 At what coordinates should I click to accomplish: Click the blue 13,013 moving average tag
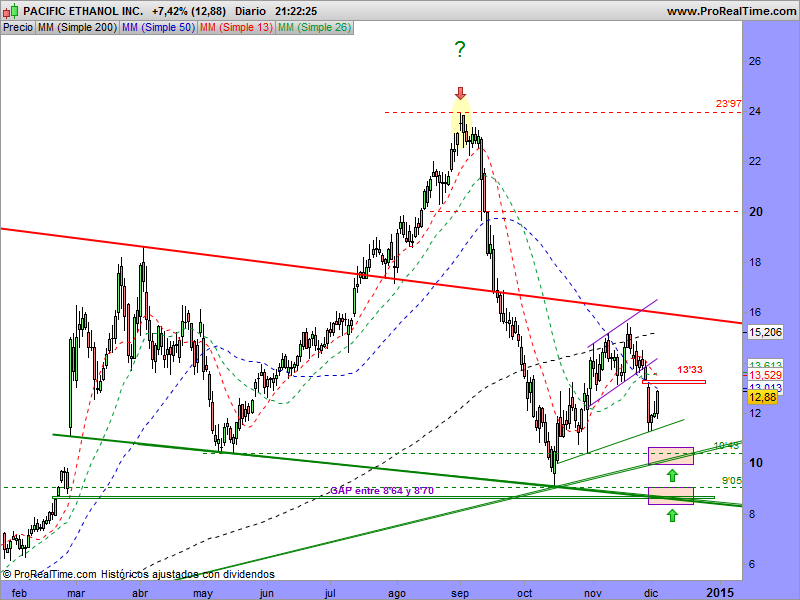point(765,387)
